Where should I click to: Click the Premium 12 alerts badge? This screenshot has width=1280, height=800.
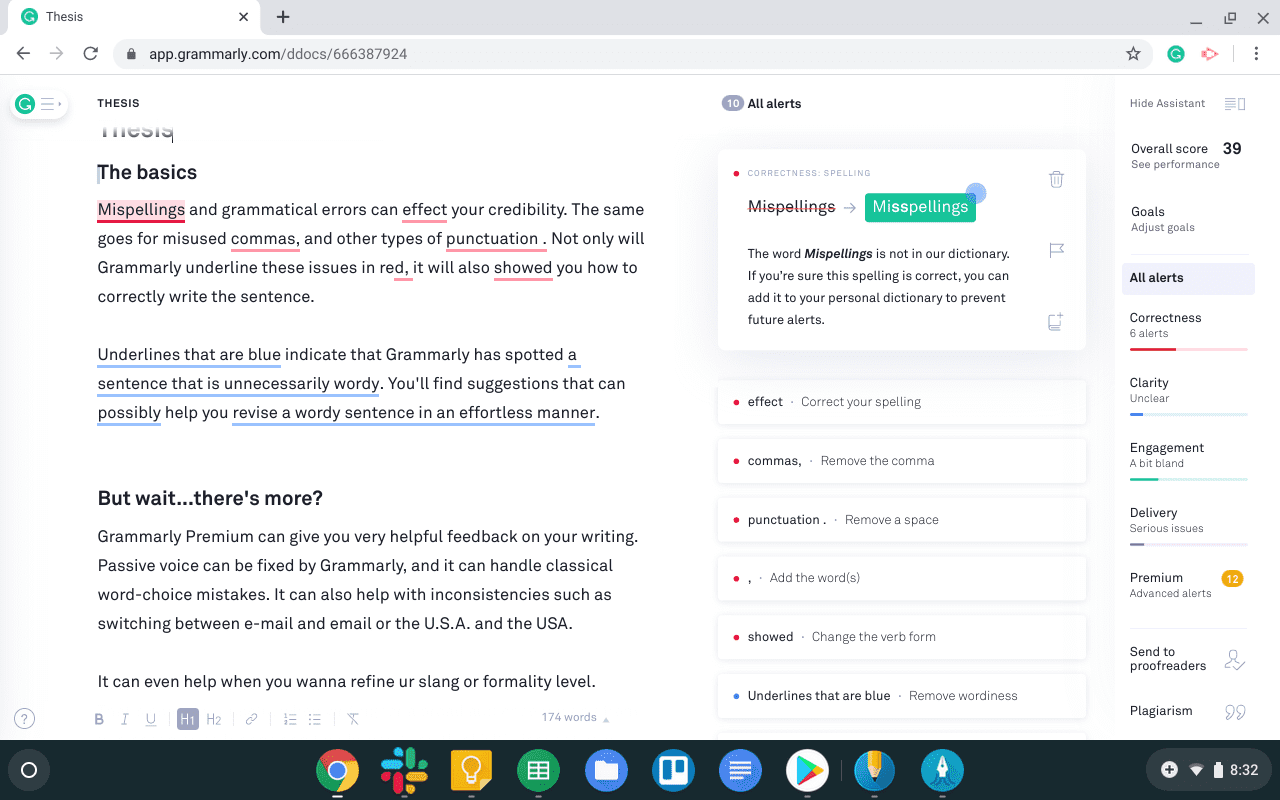point(1232,579)
